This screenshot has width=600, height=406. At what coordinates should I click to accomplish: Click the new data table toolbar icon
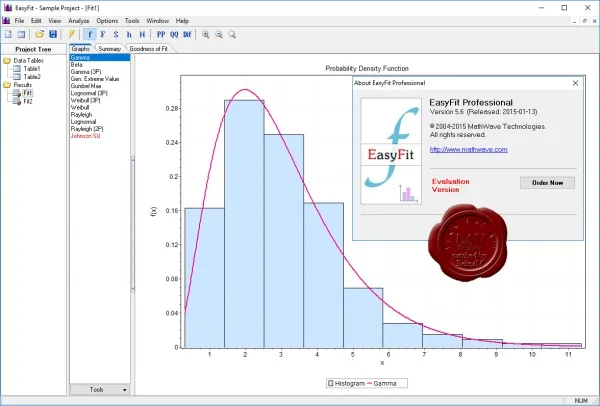click(21, 34)
